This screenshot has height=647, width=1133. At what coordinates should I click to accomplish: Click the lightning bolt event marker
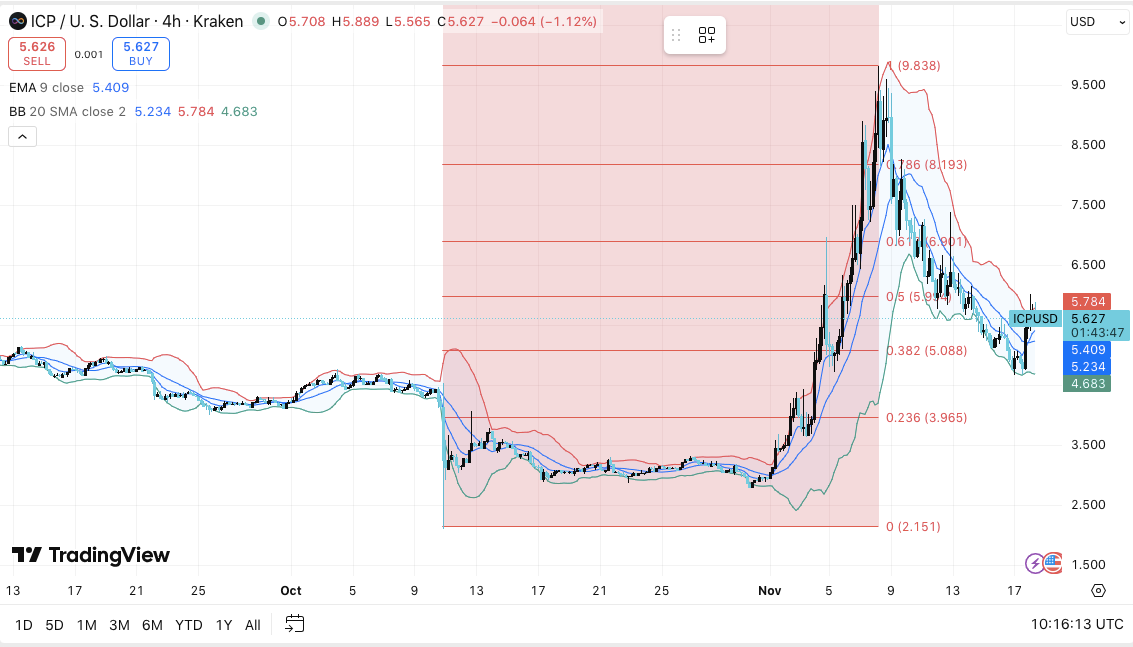pyautogui.click(x=1035, y=563)
